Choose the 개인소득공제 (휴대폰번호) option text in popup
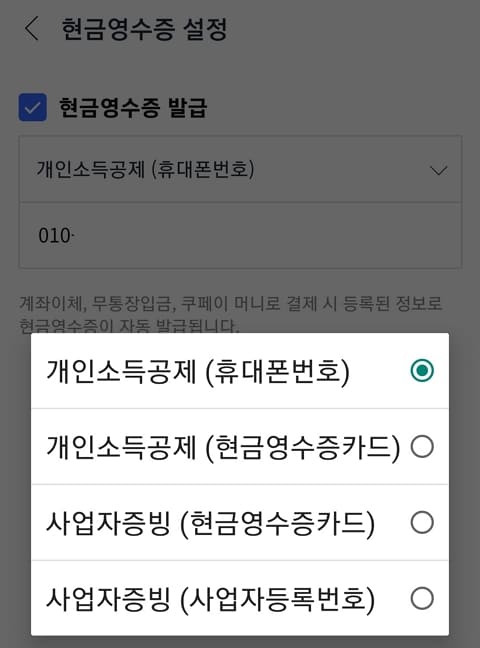The height and width of the screenshot is (648, 480). (x=198, y=371)
